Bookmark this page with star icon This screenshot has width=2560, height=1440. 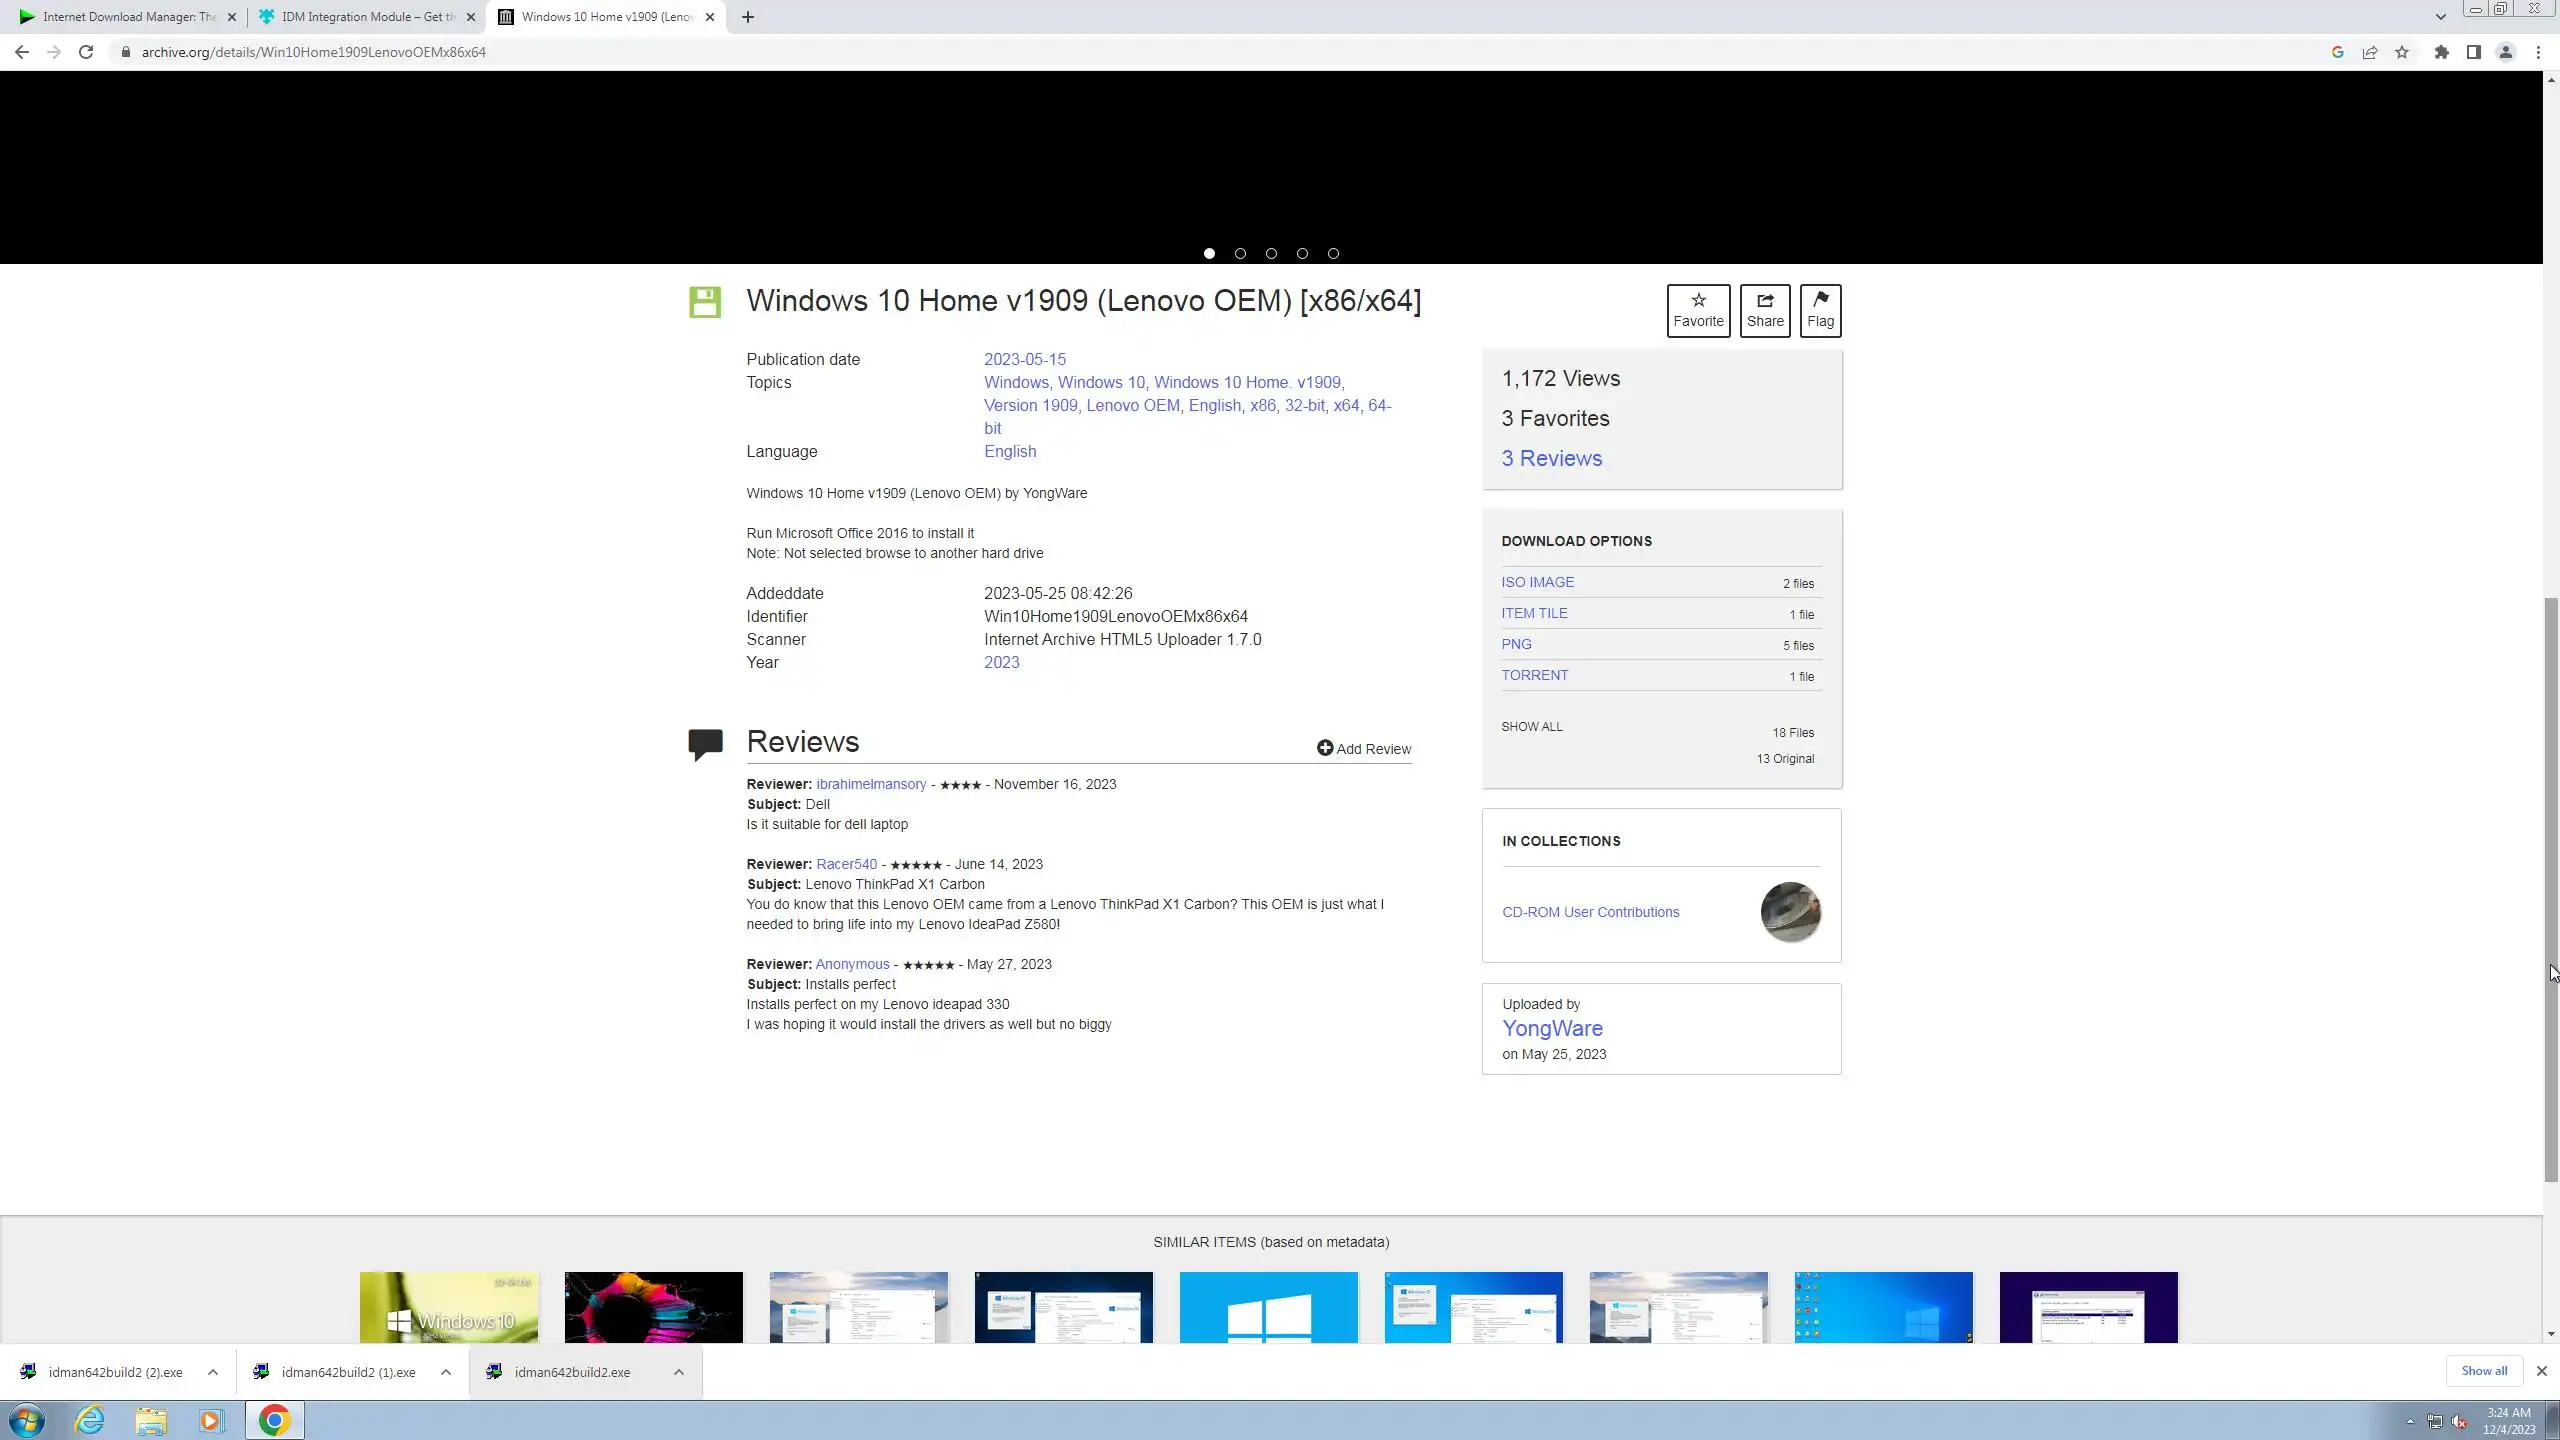[2402, 52]
